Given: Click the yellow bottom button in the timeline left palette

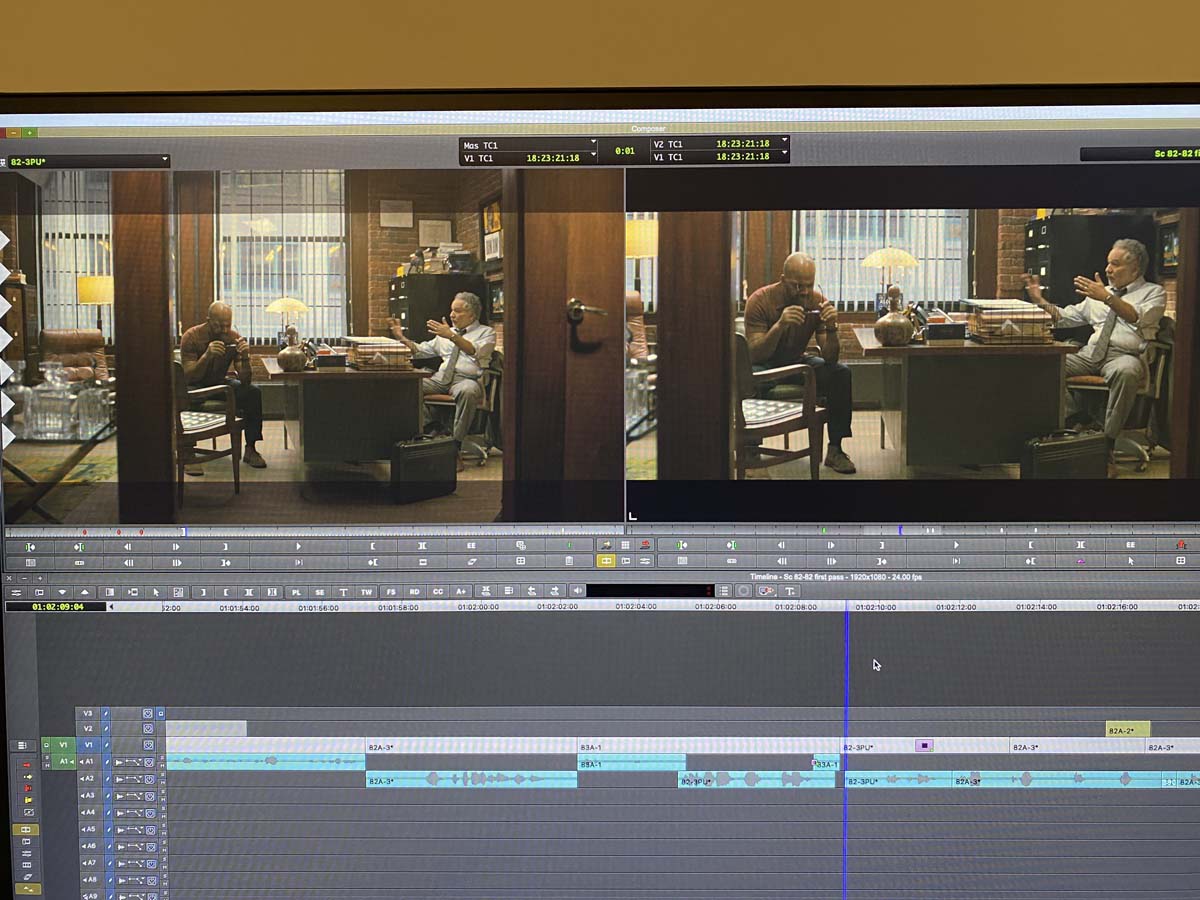Looking at the screenshot, I should 28,888.
